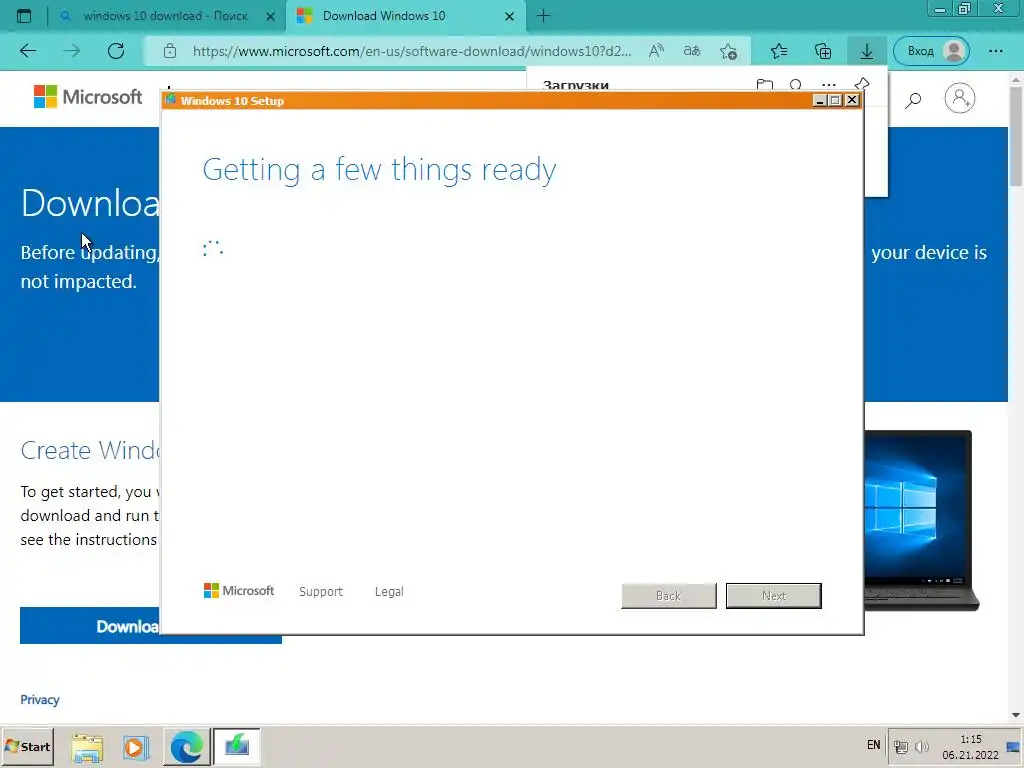Click the Windows 10 Setup taskbar icon
This screenshot has width=1024, height=768.
236,747
